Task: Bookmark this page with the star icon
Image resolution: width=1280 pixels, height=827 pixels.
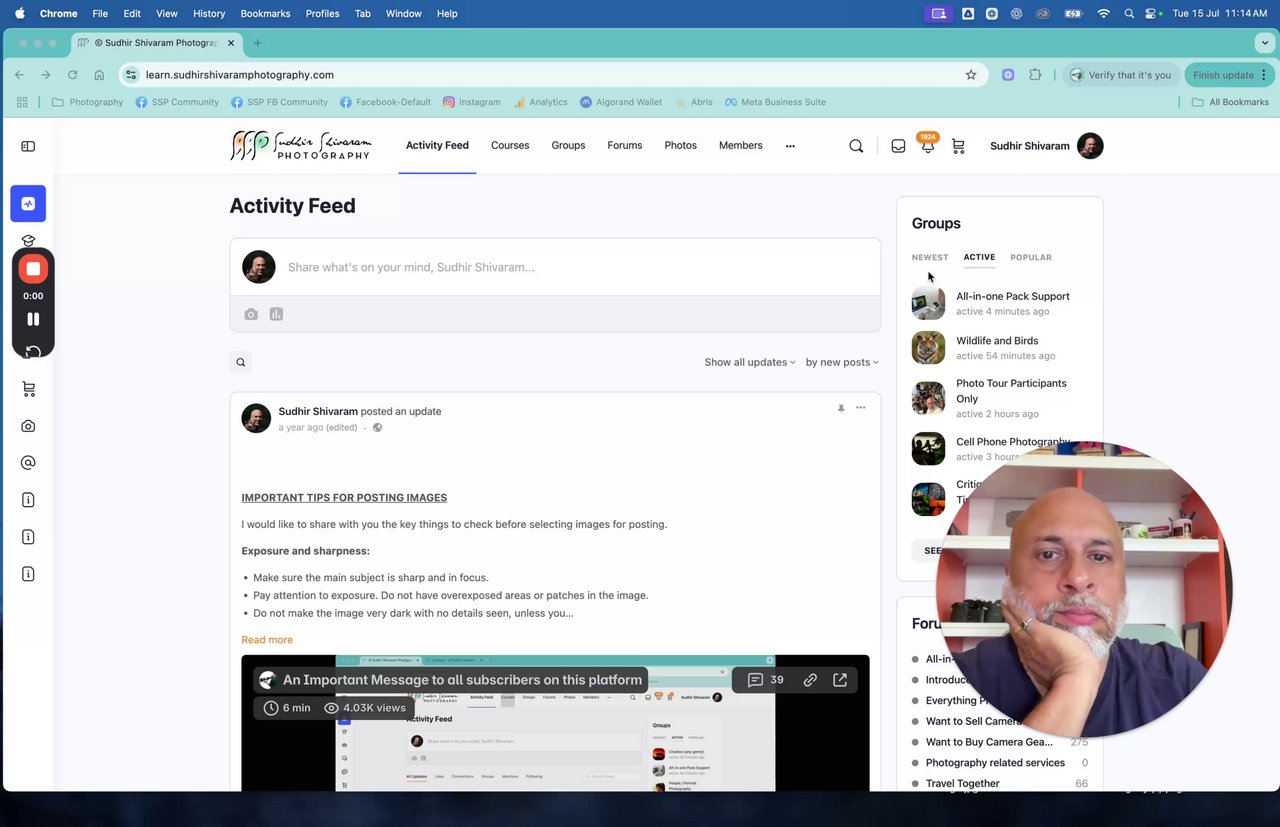Action: point(971,75)
